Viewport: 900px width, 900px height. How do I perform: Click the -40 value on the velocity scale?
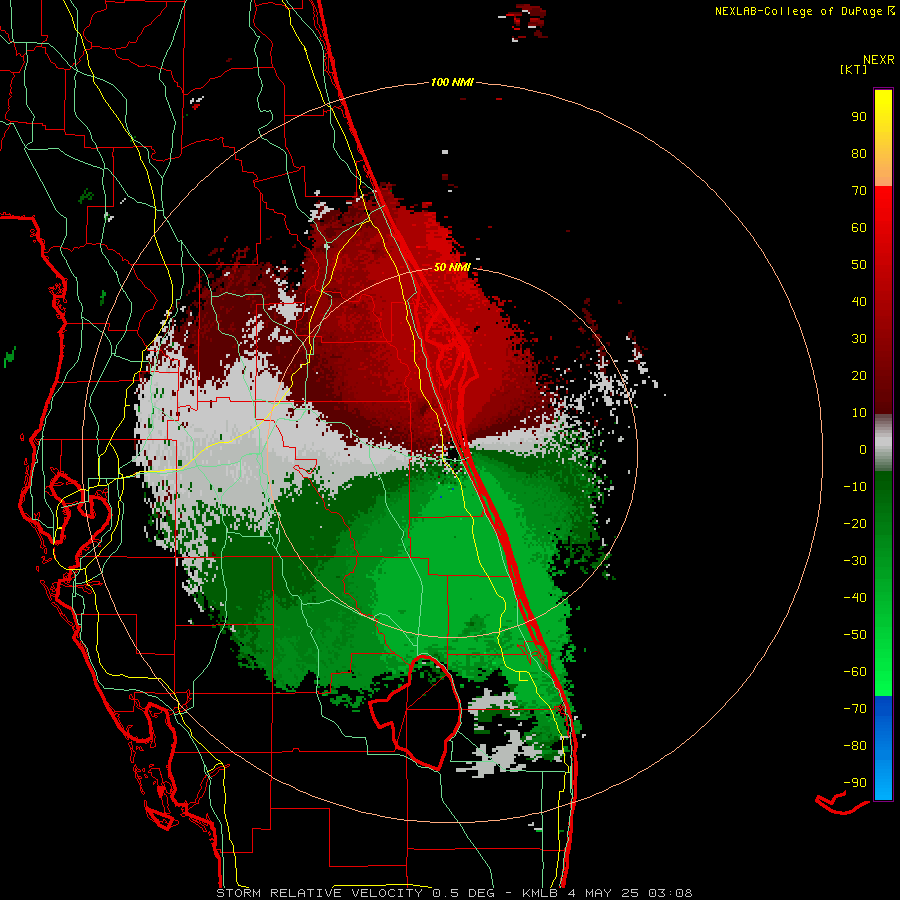tap(855, 598)
